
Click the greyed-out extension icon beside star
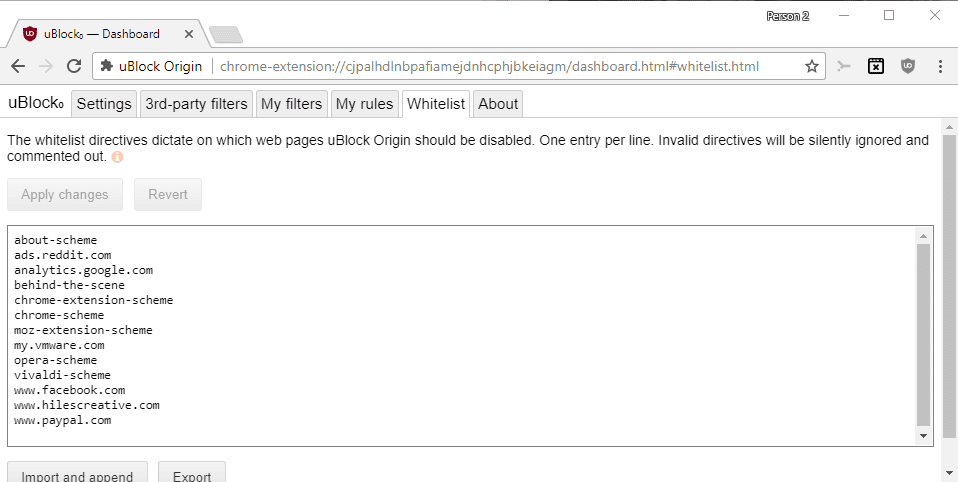pyautogui.click(x=844, y=66)
